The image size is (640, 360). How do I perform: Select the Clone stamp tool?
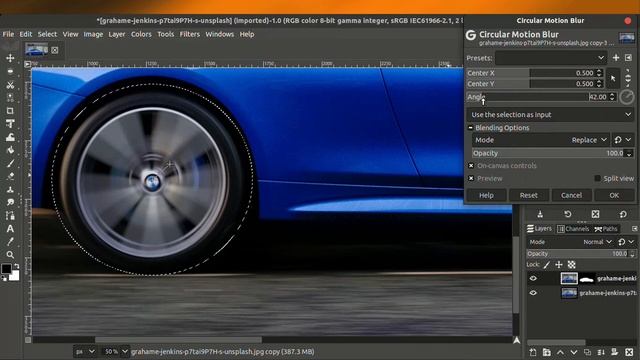(10, 189)
